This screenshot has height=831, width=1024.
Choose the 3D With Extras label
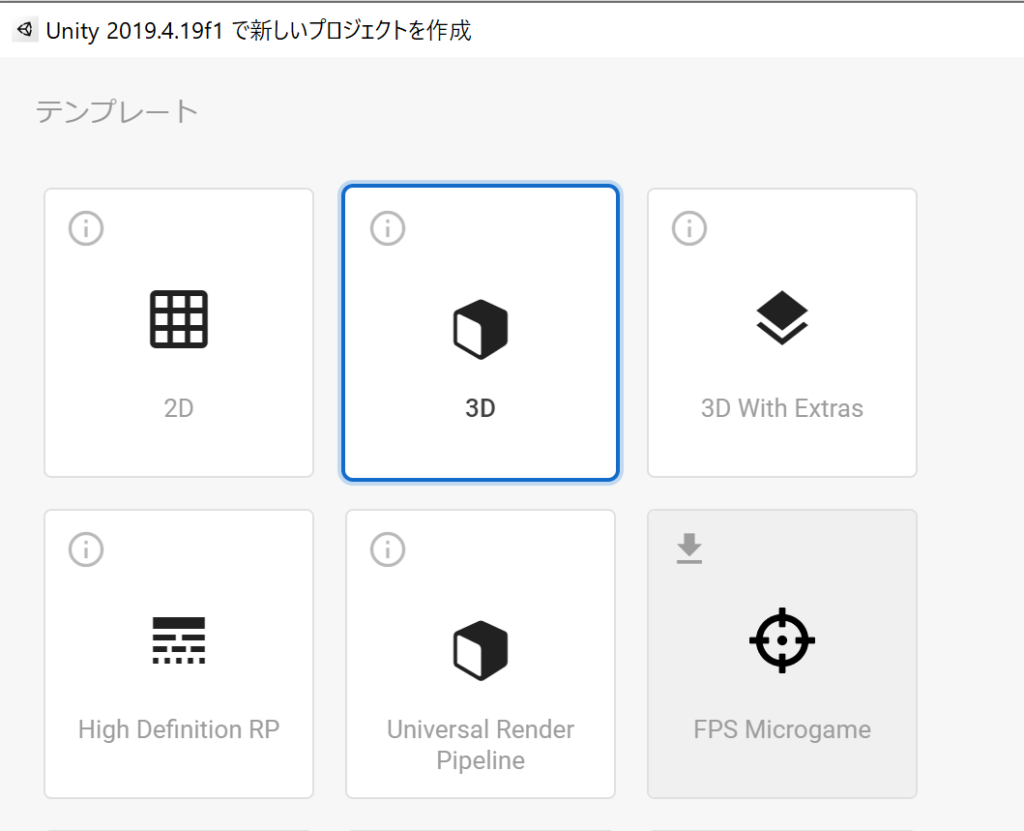(x=782, y=409)
